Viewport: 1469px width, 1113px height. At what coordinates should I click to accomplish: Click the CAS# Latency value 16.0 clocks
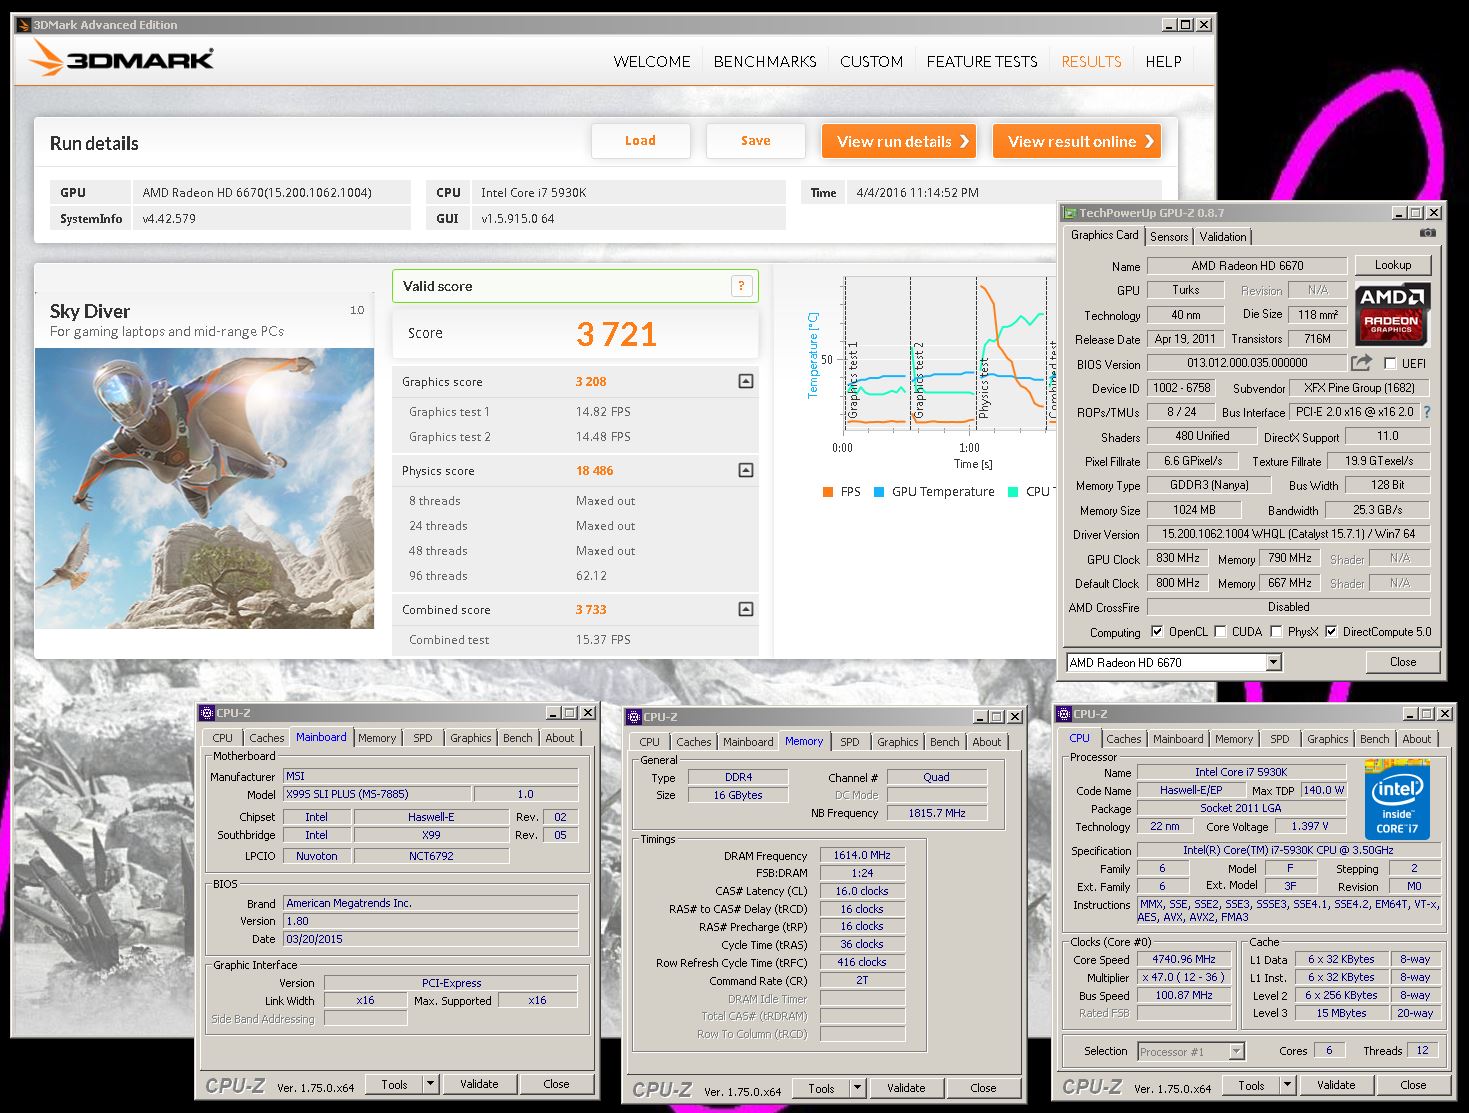pos(862,891)
